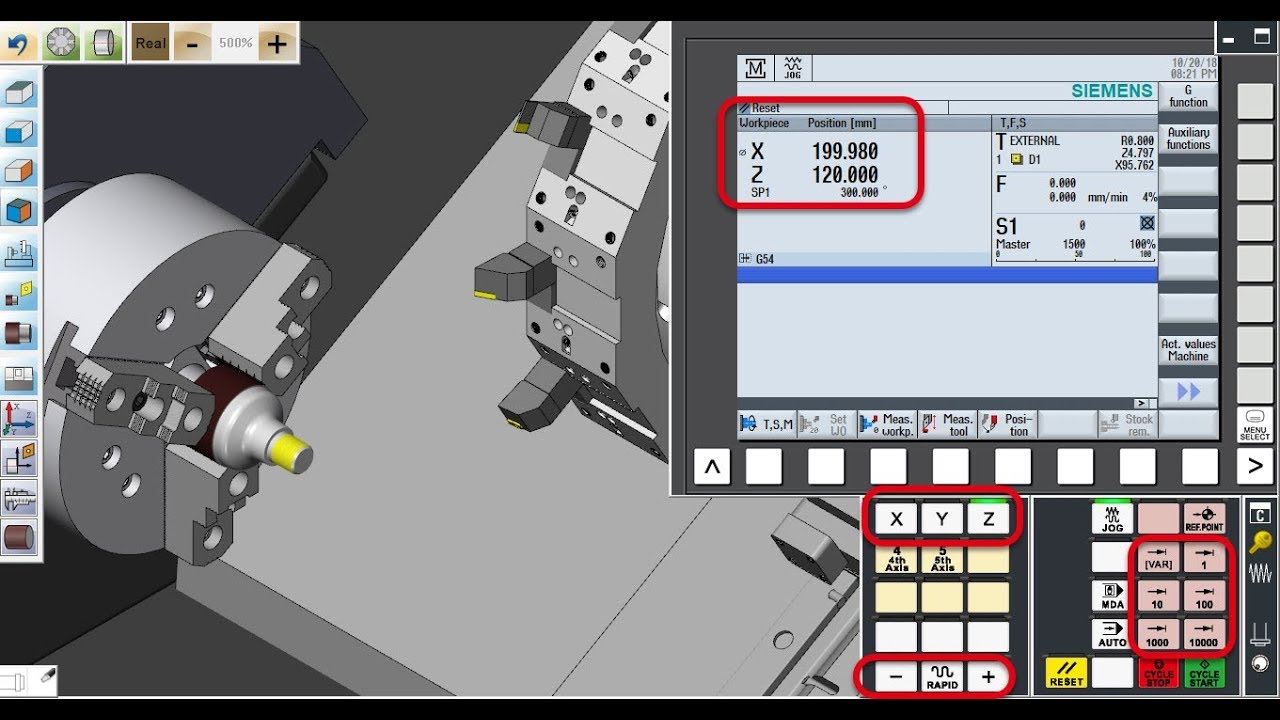Click the yellow RESET key
This screenshot has width=1280, height=720.
coord(1066,673)
